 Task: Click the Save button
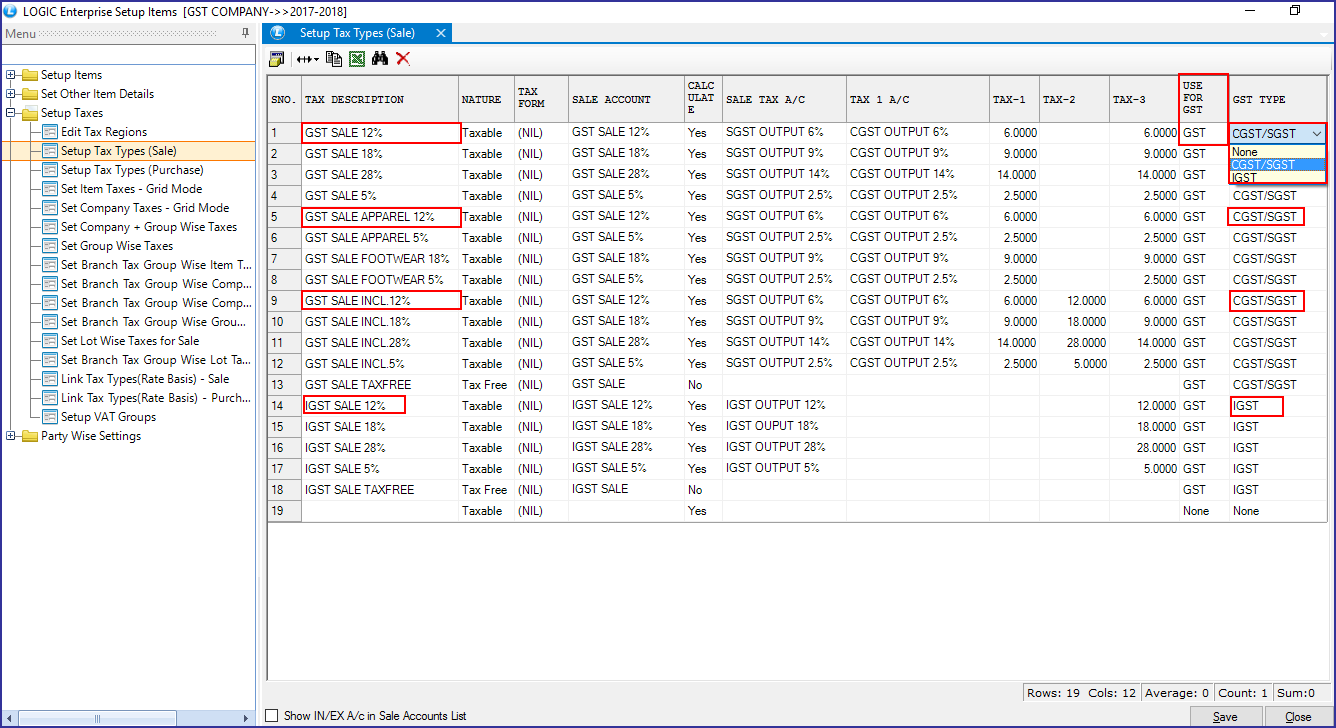pyautogui.click(x=1224, y=717)
